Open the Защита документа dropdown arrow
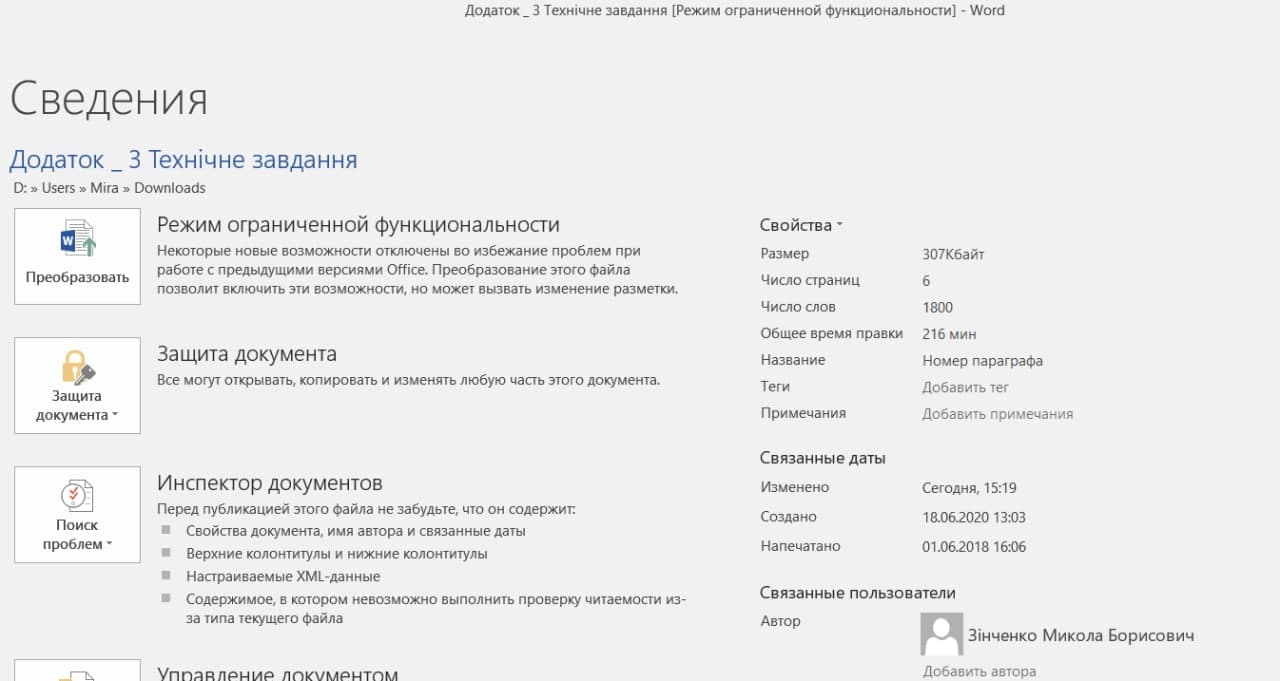 pos(115,415)
